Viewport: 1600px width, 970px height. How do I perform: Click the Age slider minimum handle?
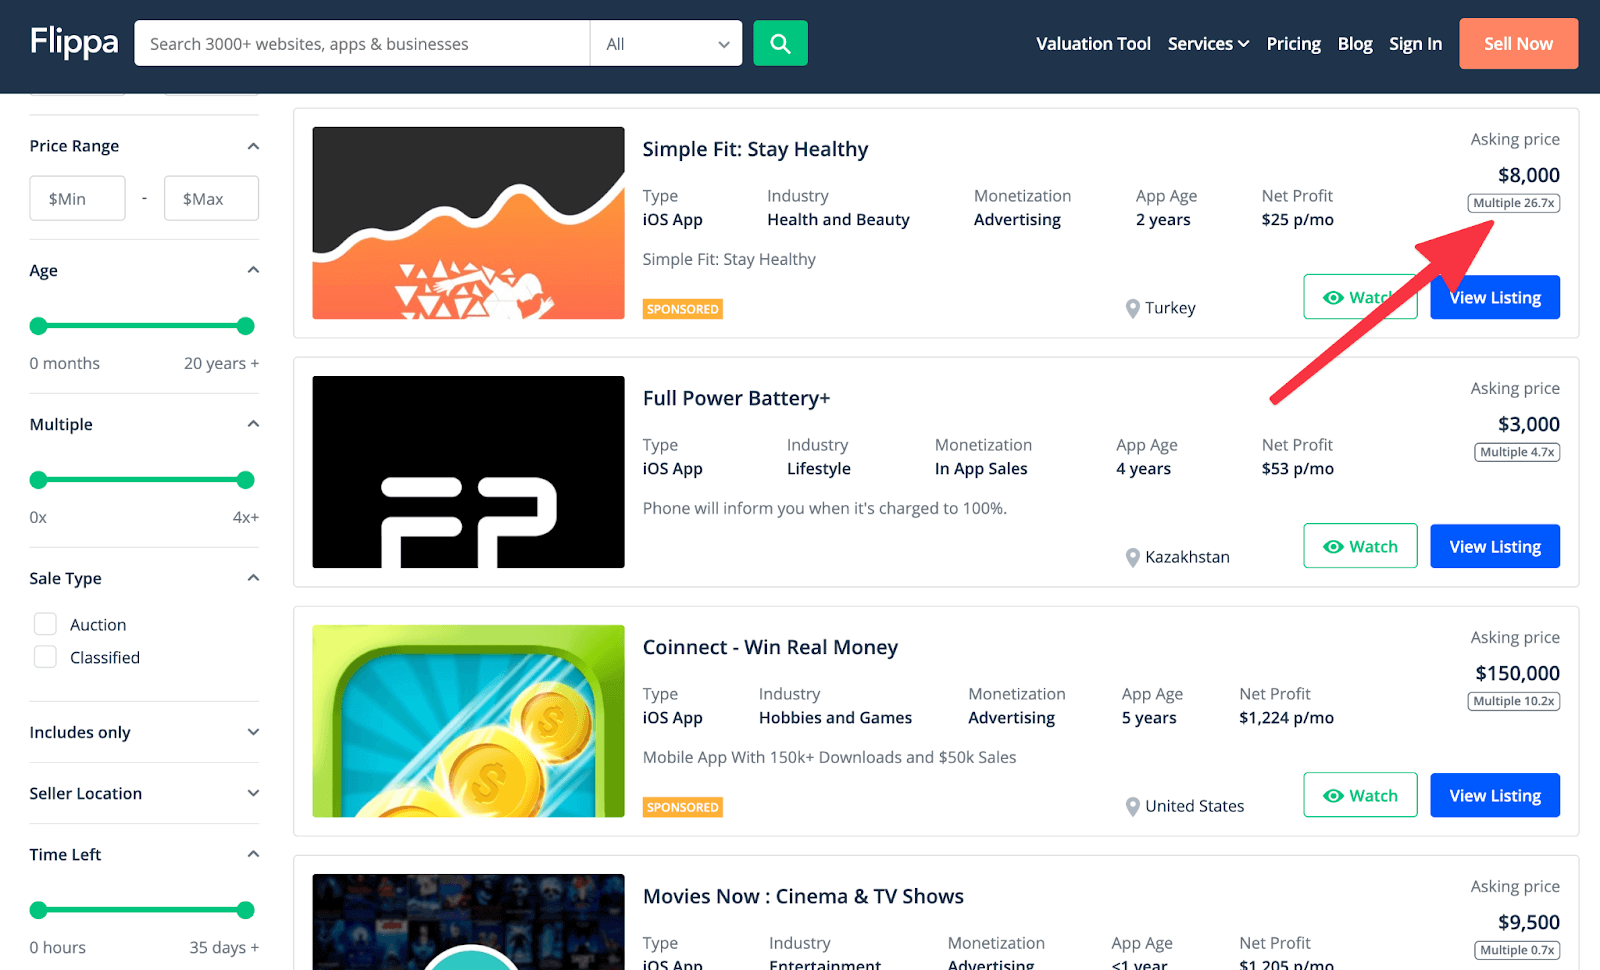point(39,326)
